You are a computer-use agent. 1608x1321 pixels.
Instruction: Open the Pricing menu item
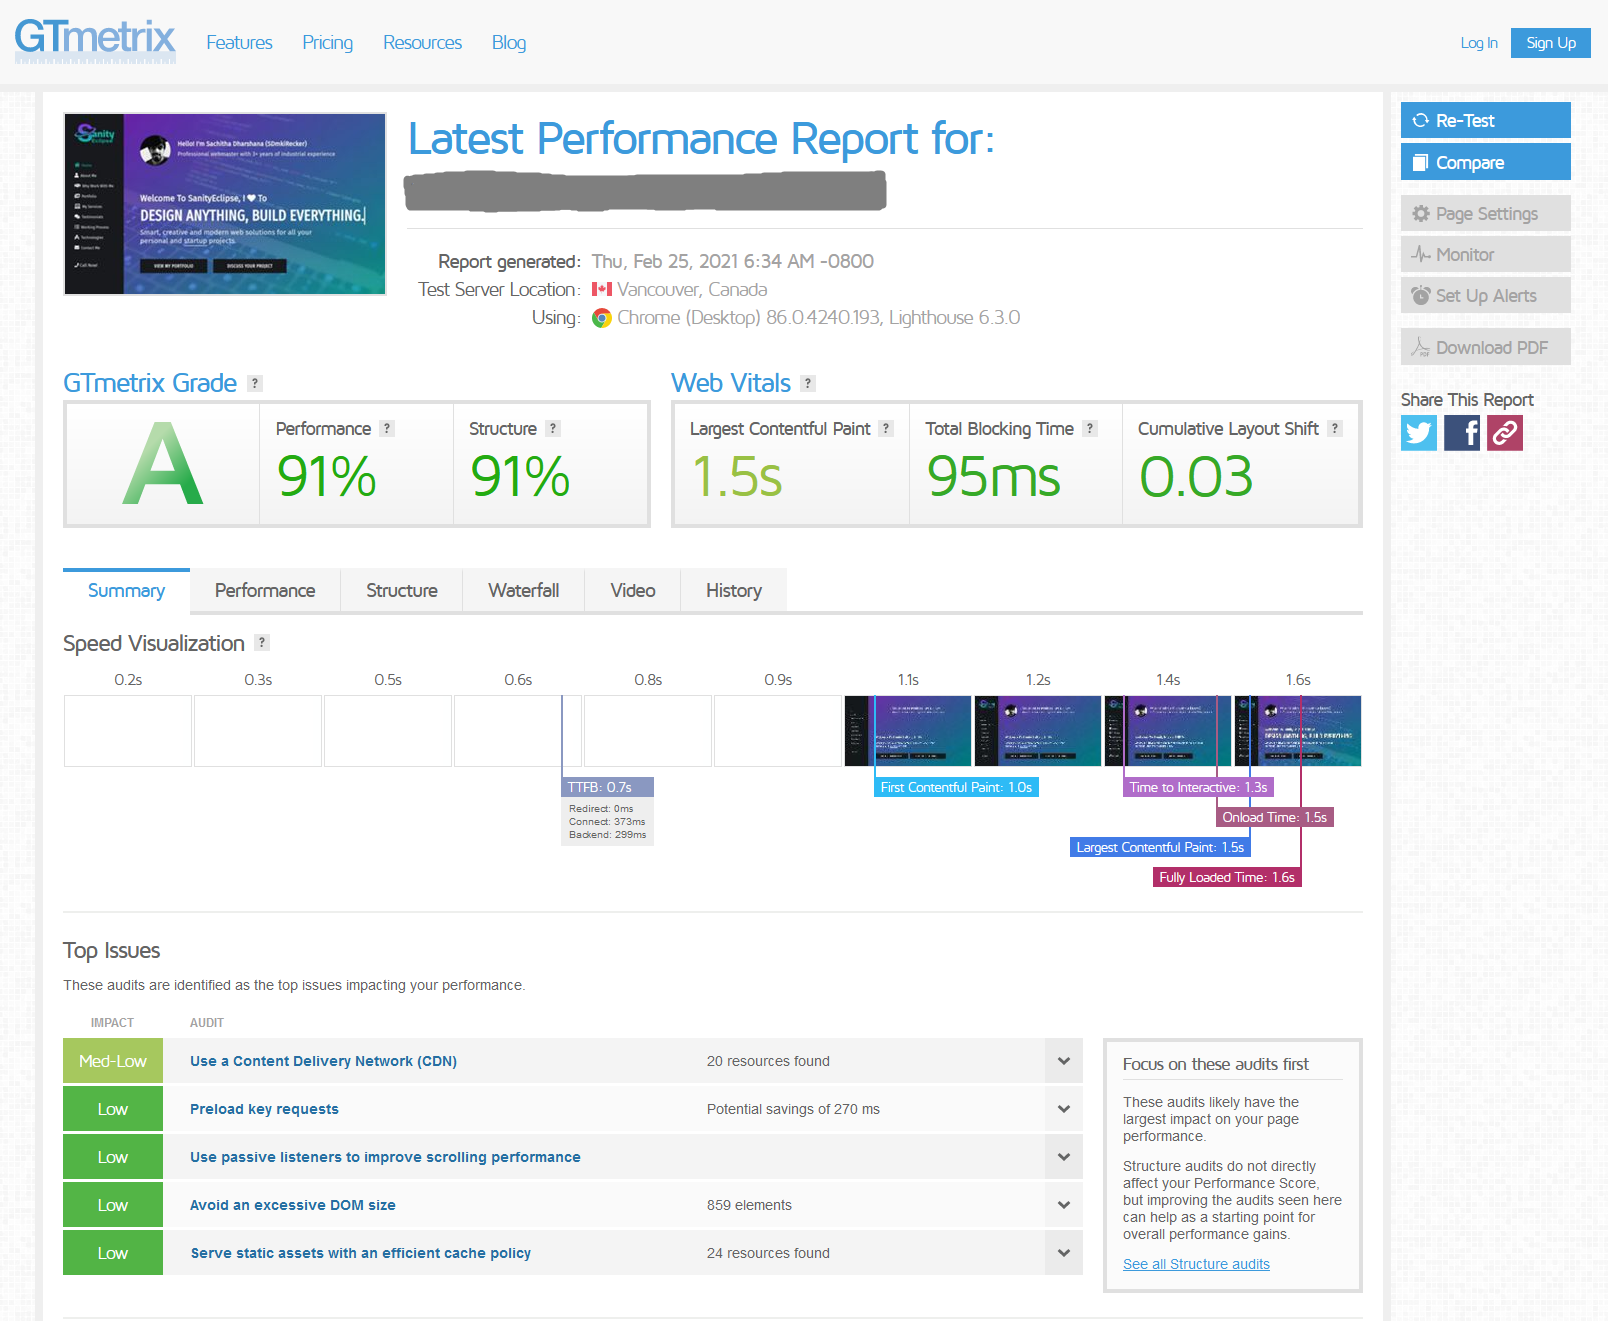click(x=327, y=42)
